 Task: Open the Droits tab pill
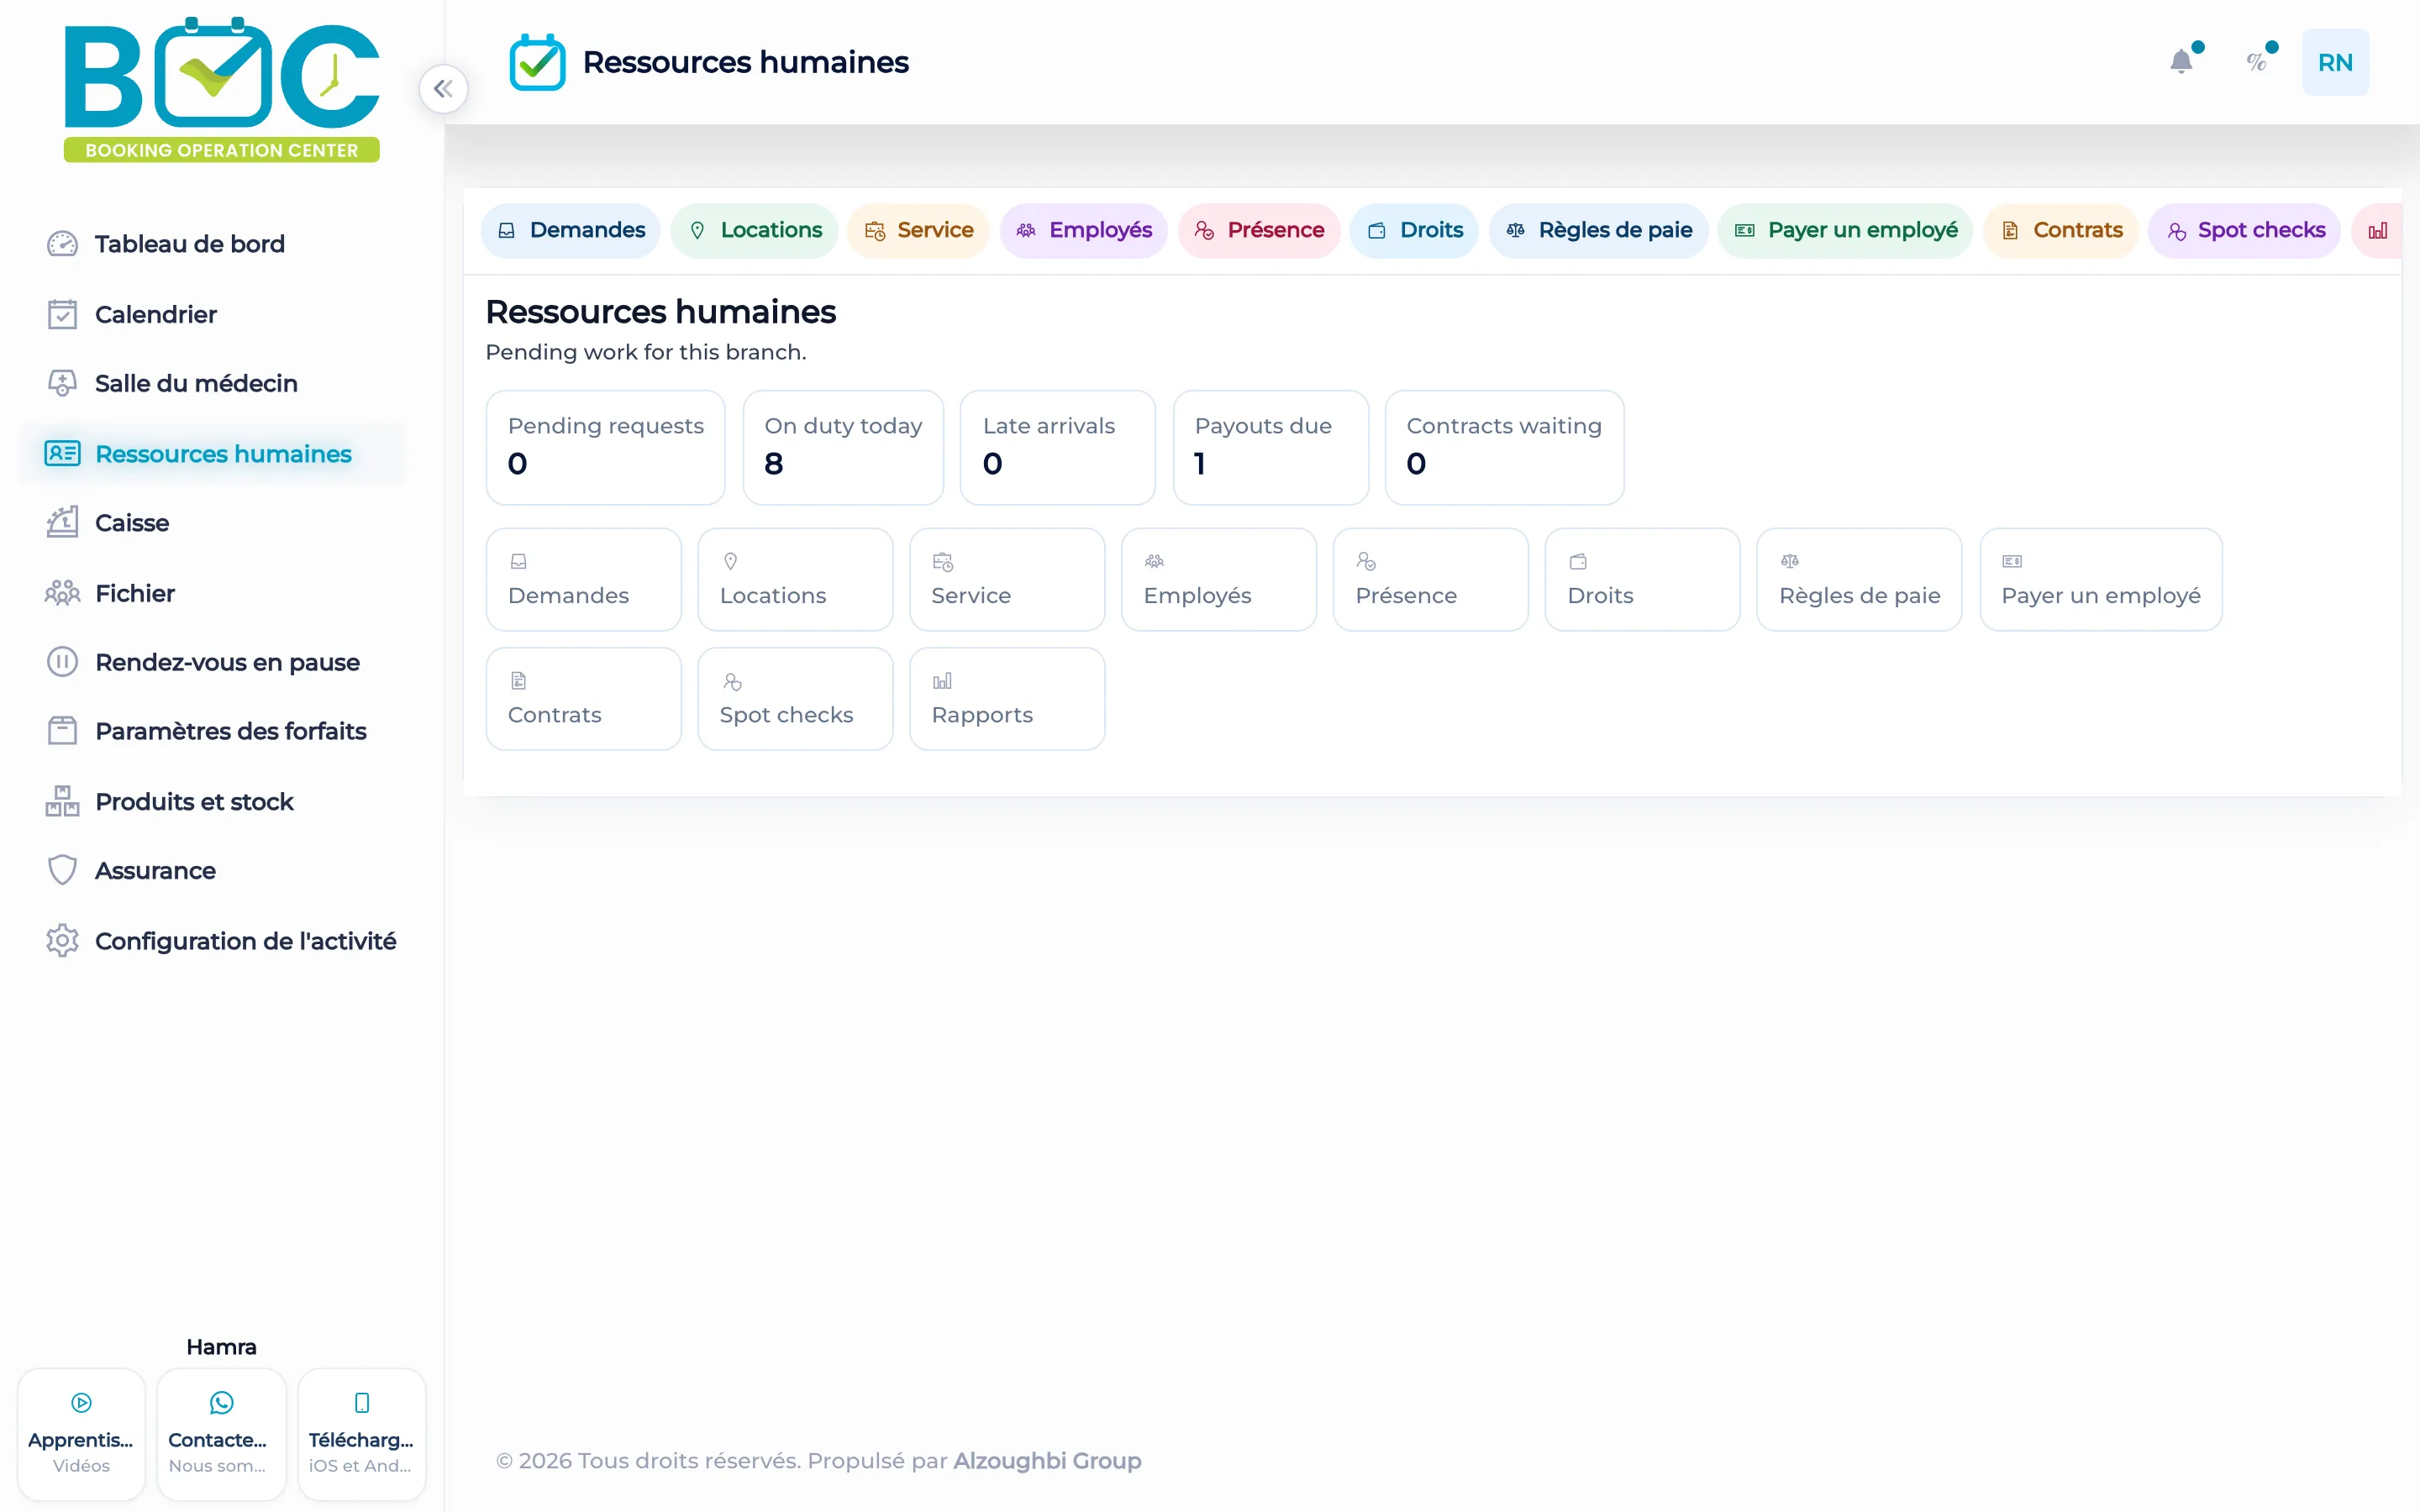(x=1414, y=231)
